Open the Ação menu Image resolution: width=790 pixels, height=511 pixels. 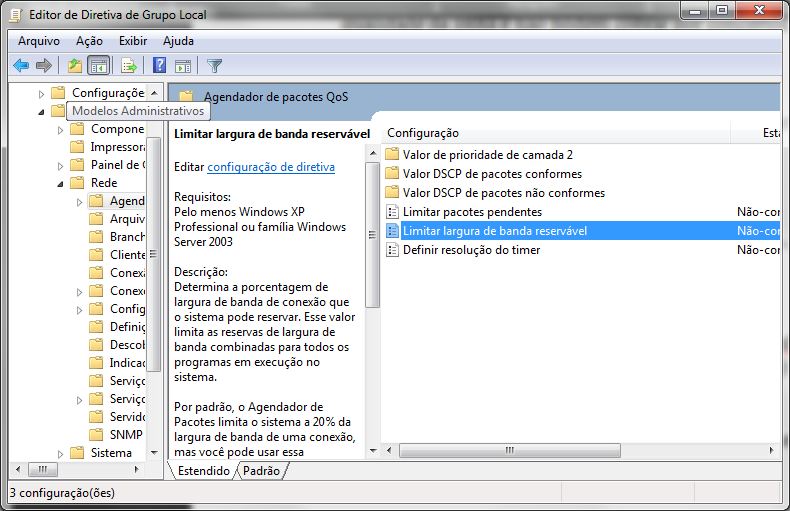[89, 41]
